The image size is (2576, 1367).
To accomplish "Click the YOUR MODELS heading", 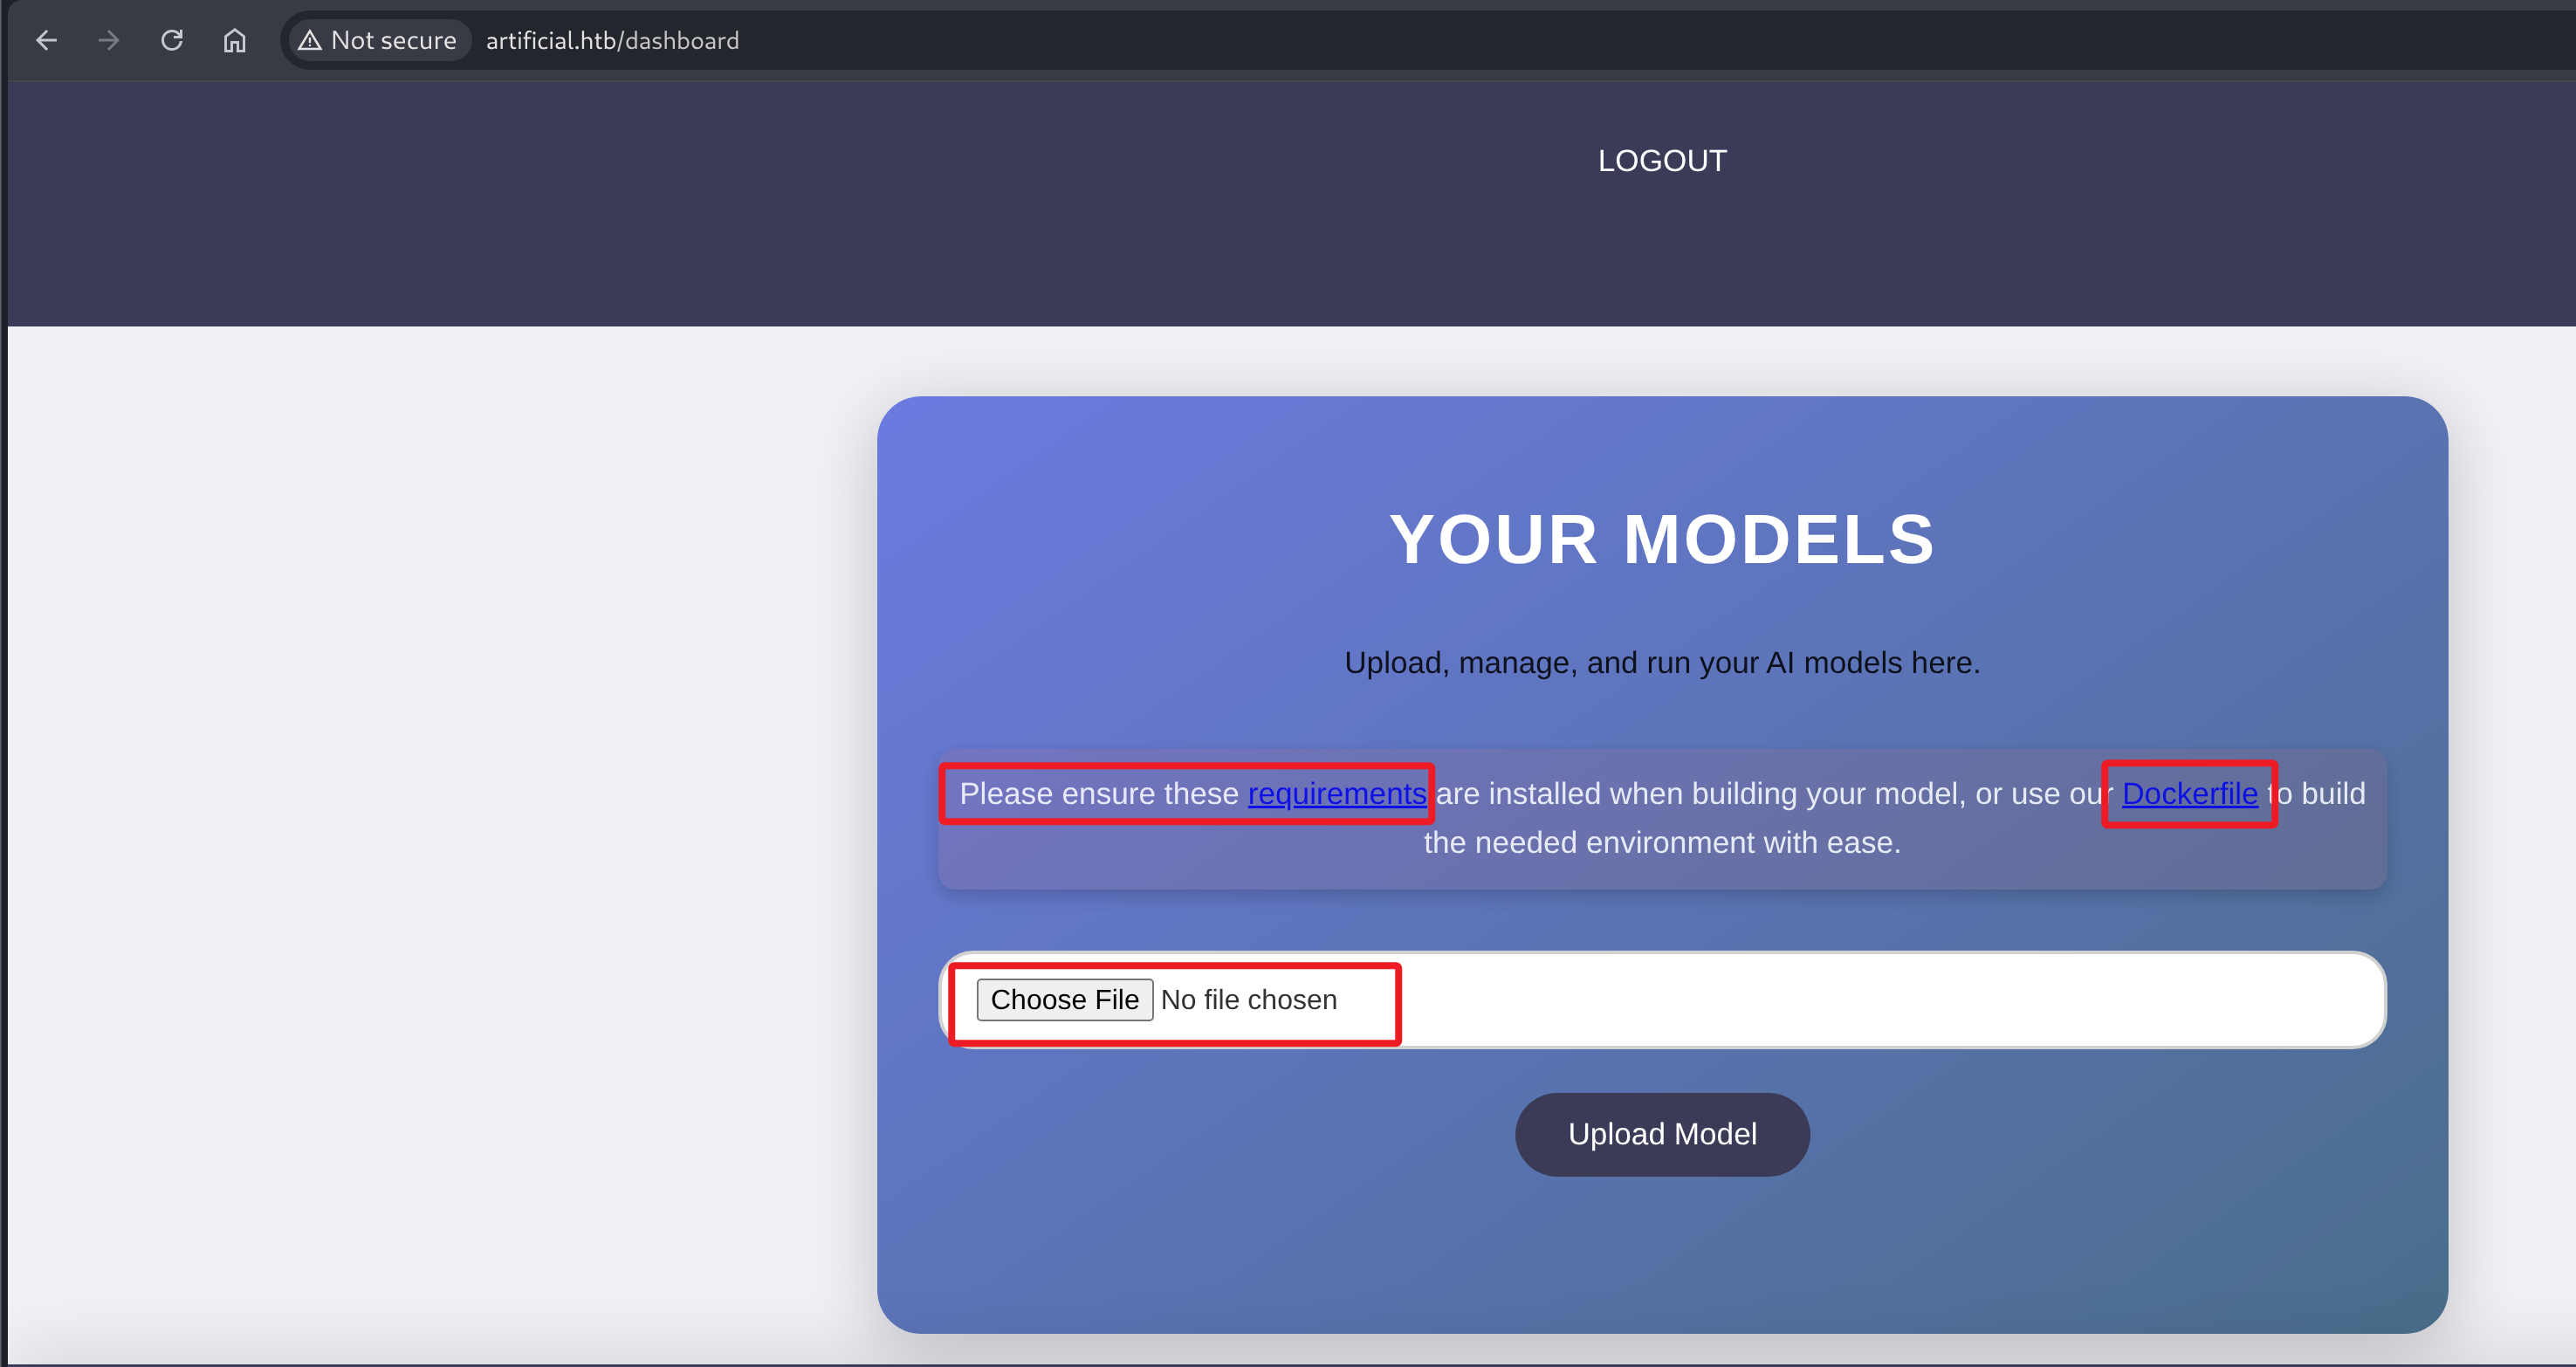I will [1661, 539].
